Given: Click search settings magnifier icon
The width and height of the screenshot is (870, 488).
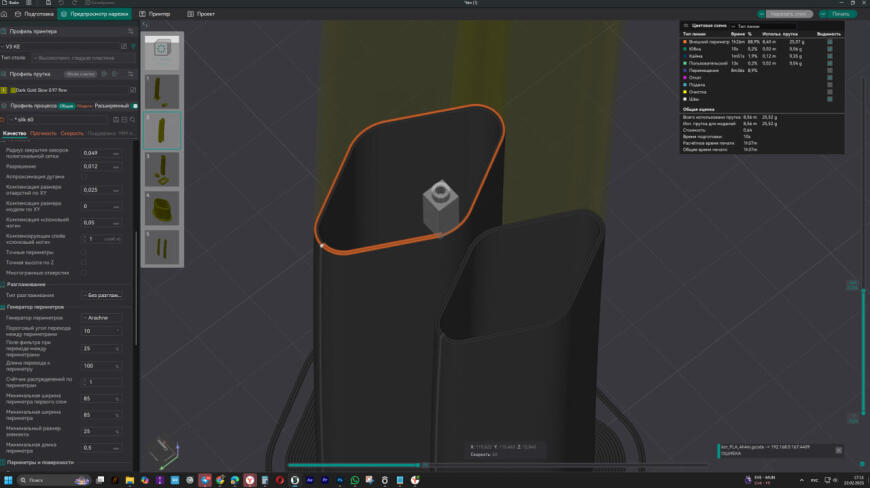Looking at the screenshot, I should (132, 119).
